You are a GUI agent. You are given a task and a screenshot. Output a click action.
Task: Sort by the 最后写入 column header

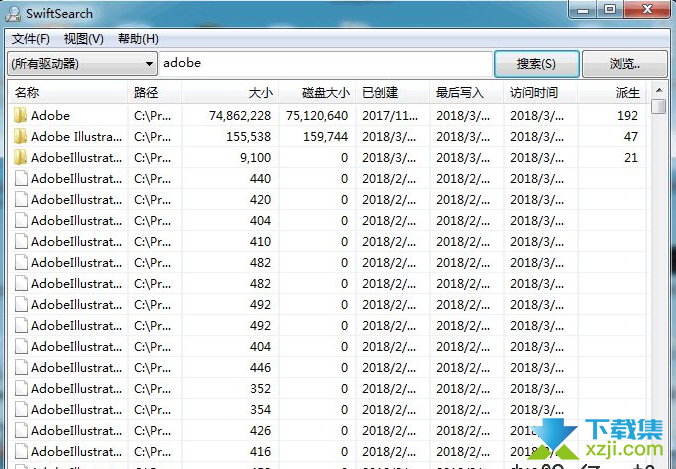(466, 92)
